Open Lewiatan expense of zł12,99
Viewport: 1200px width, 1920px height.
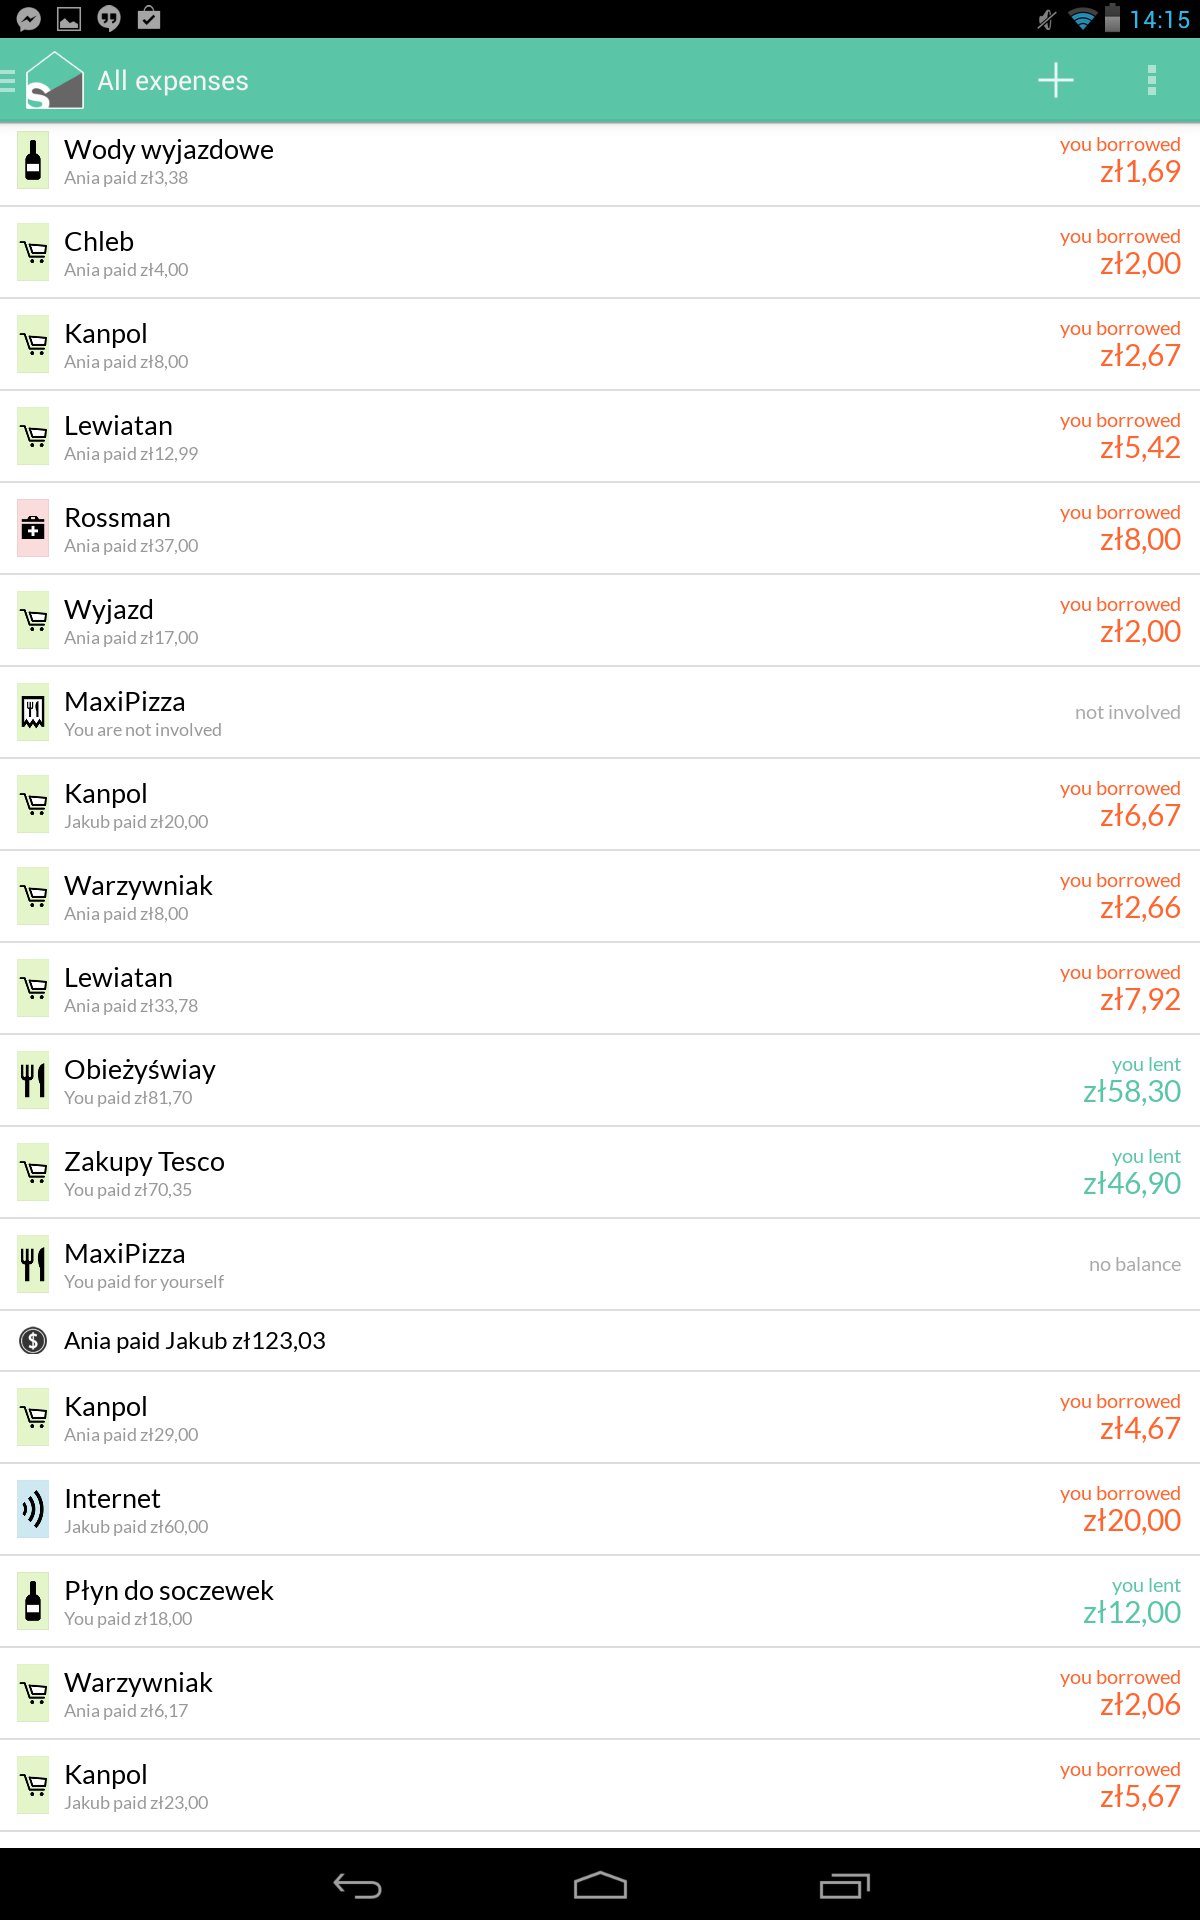(600, 437)
